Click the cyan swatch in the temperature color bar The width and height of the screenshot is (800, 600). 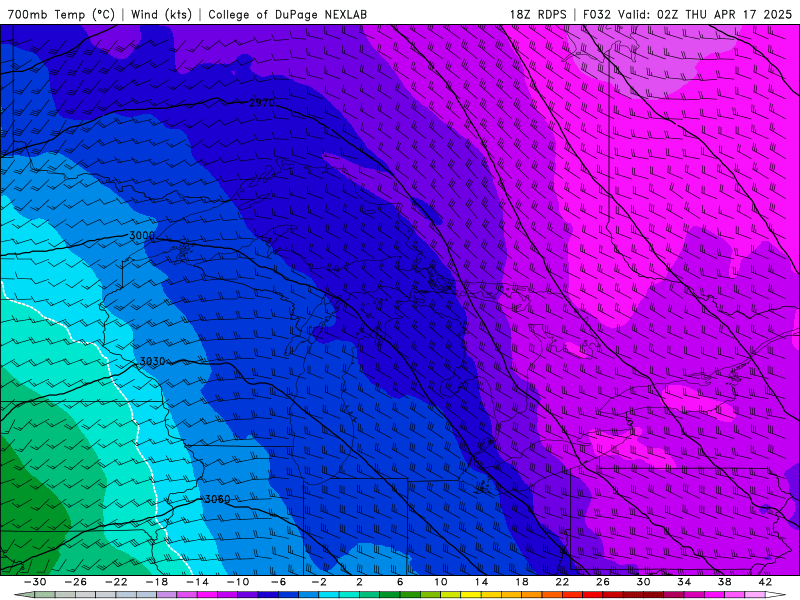pyautogui.click(x=329, y=594)
